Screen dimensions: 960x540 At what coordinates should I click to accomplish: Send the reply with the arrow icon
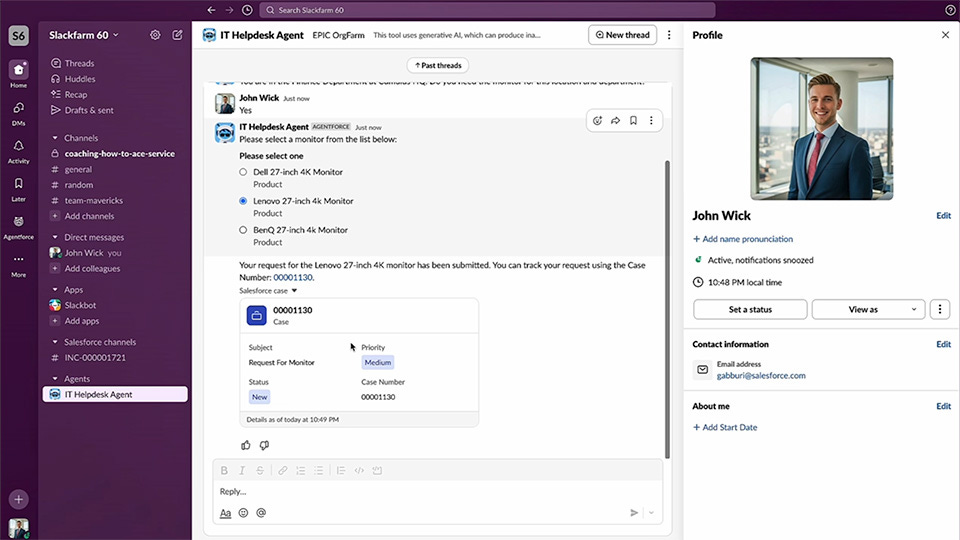[x=634, y=512]
